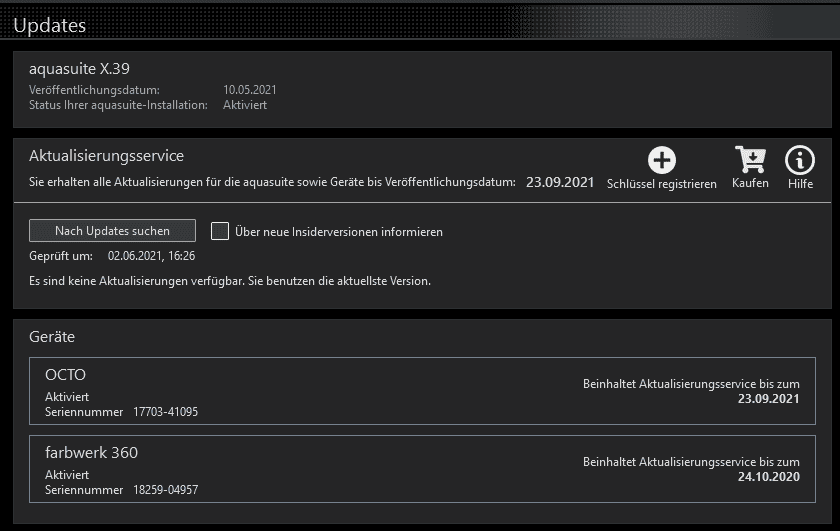Click 'Beinhaltet Aktualisierungsservice bis zum' in farbwerk card
Image resolution: width=840 pixels, height=531 pixels.
(691, 462)
